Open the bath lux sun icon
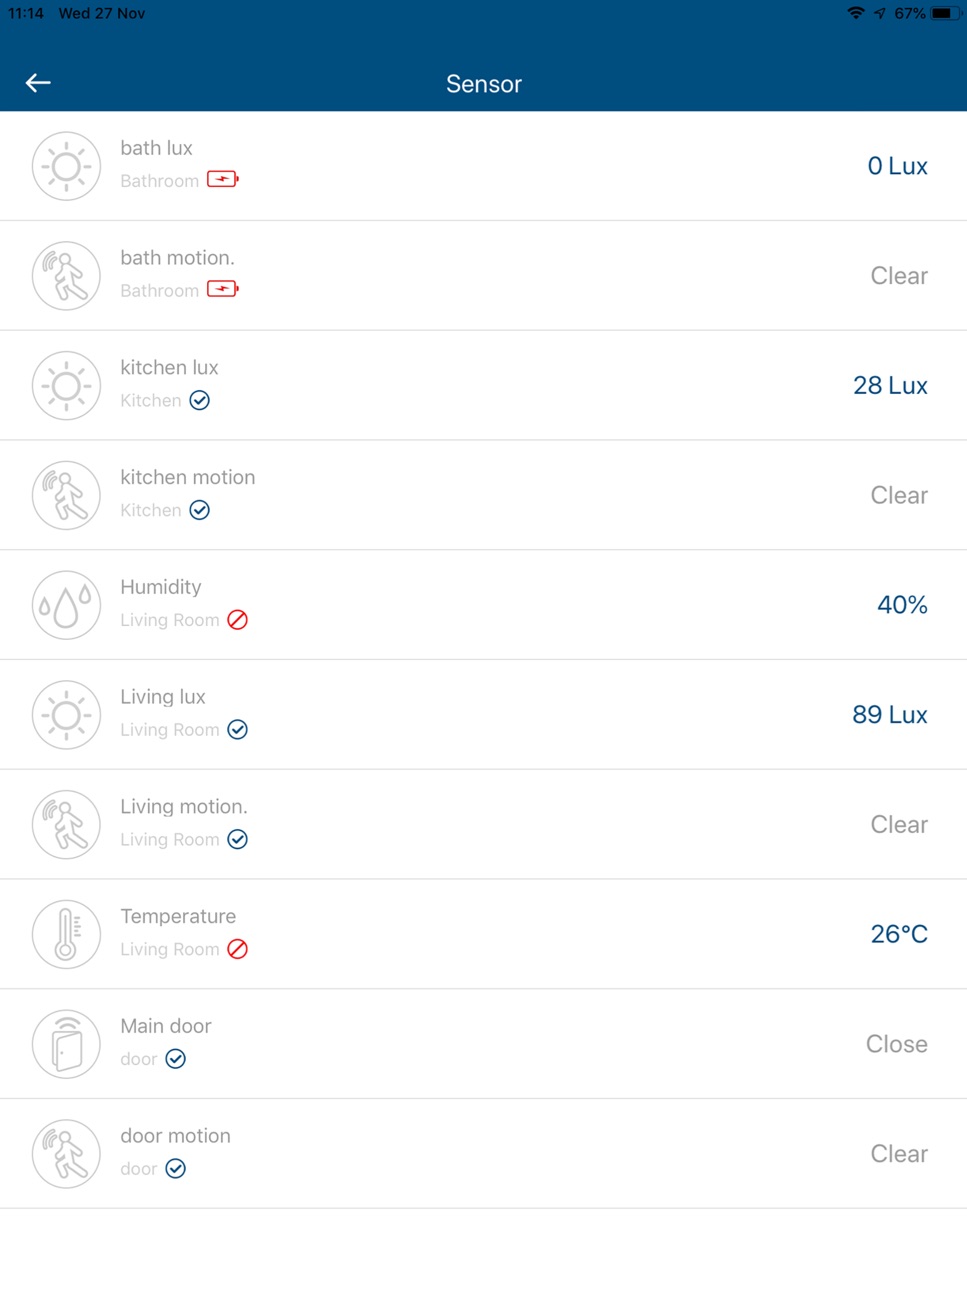The width and height of the screenshot is (967, 1290). tap(66, 166)
